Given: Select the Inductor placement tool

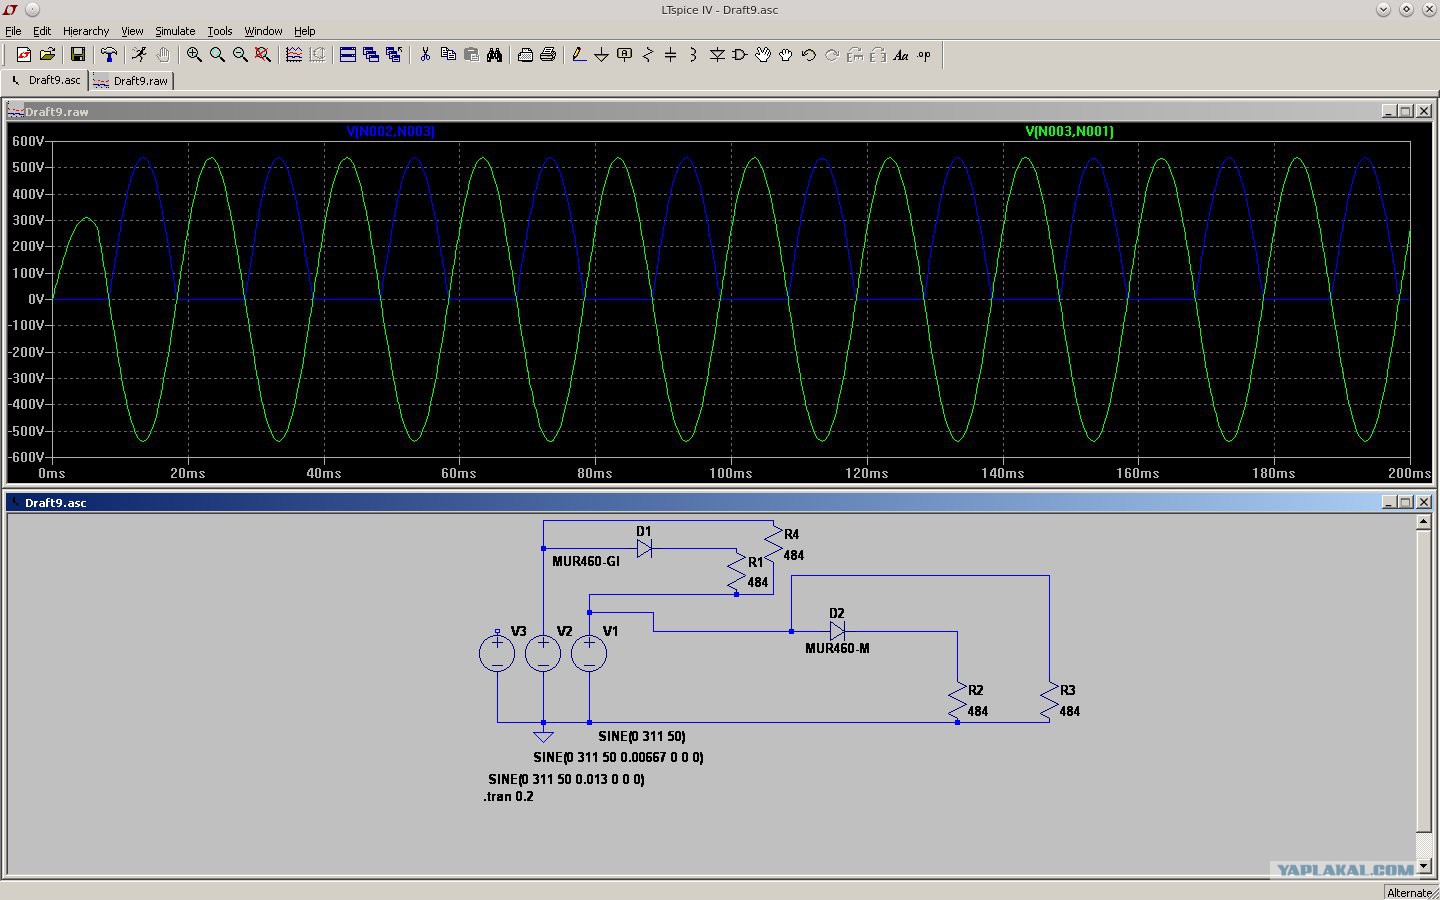Looking at the screenshot, I should 694,55.
